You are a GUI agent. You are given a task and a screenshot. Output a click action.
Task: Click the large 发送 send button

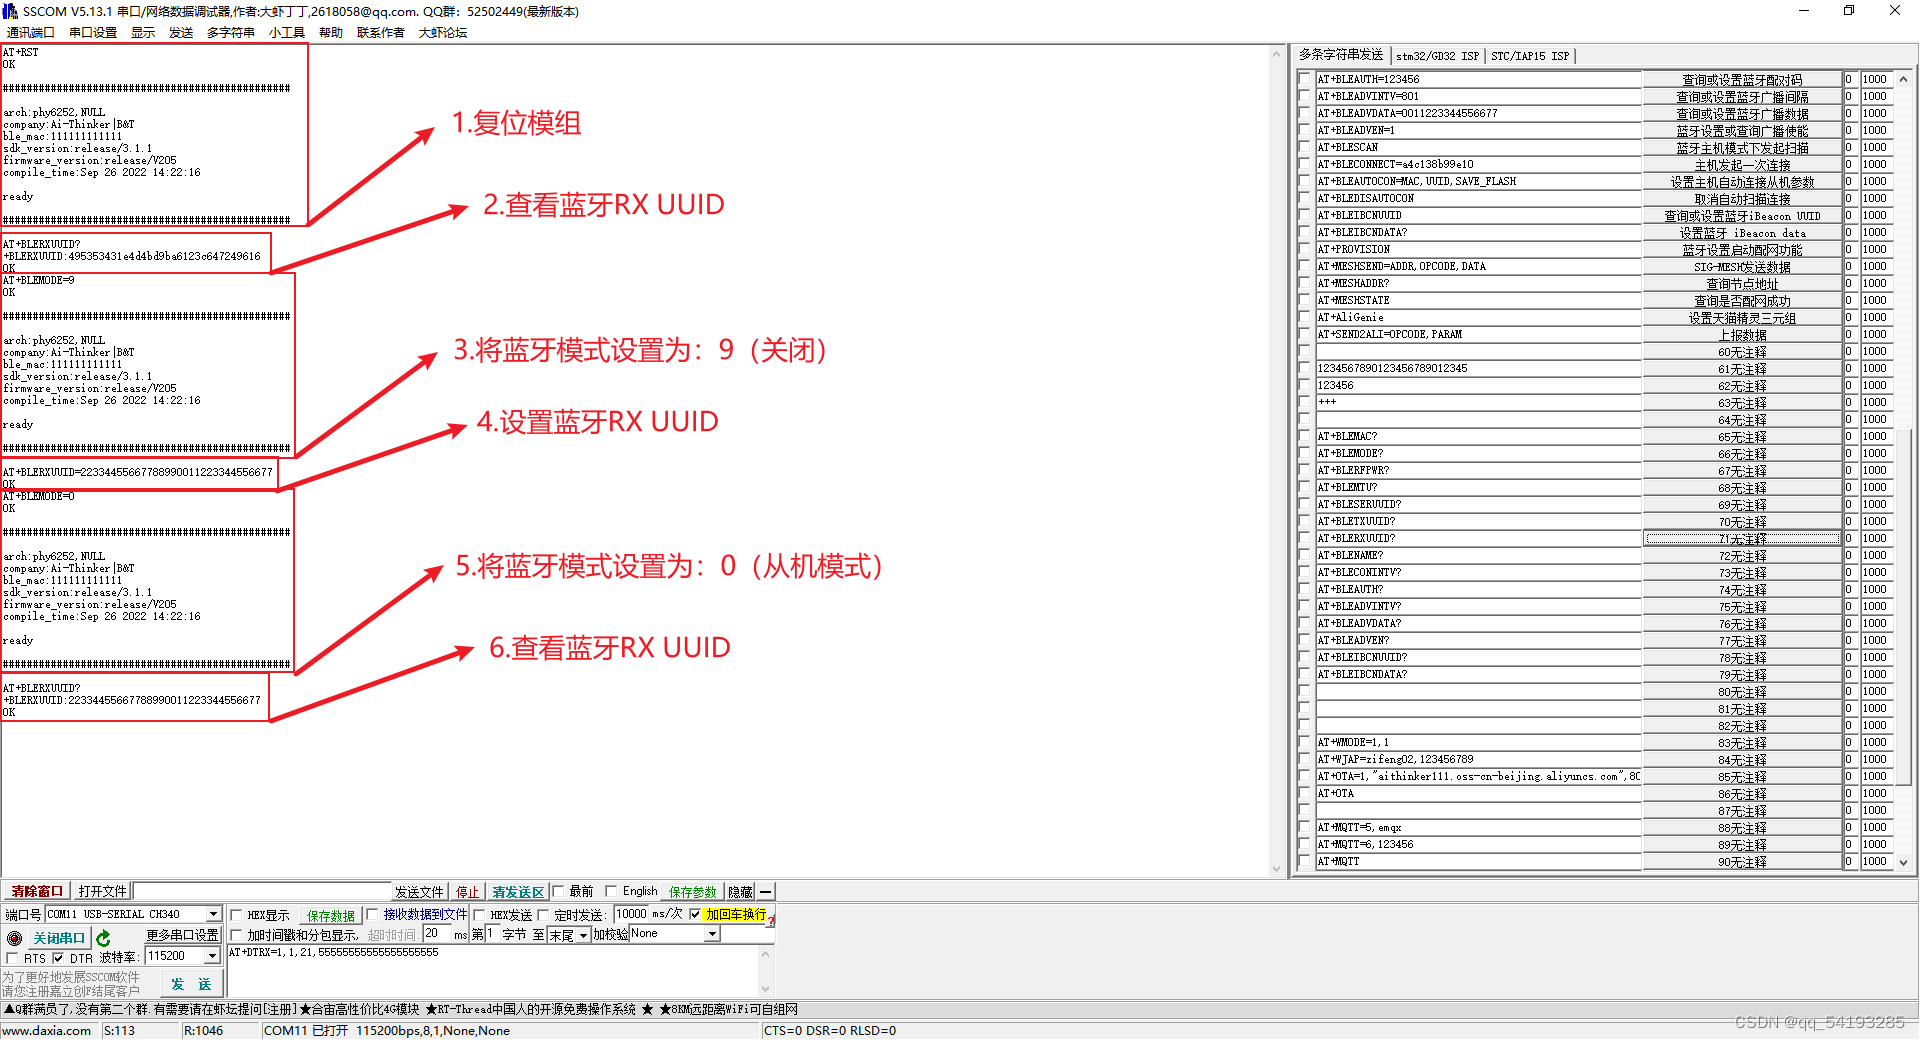tap(191, 984)
